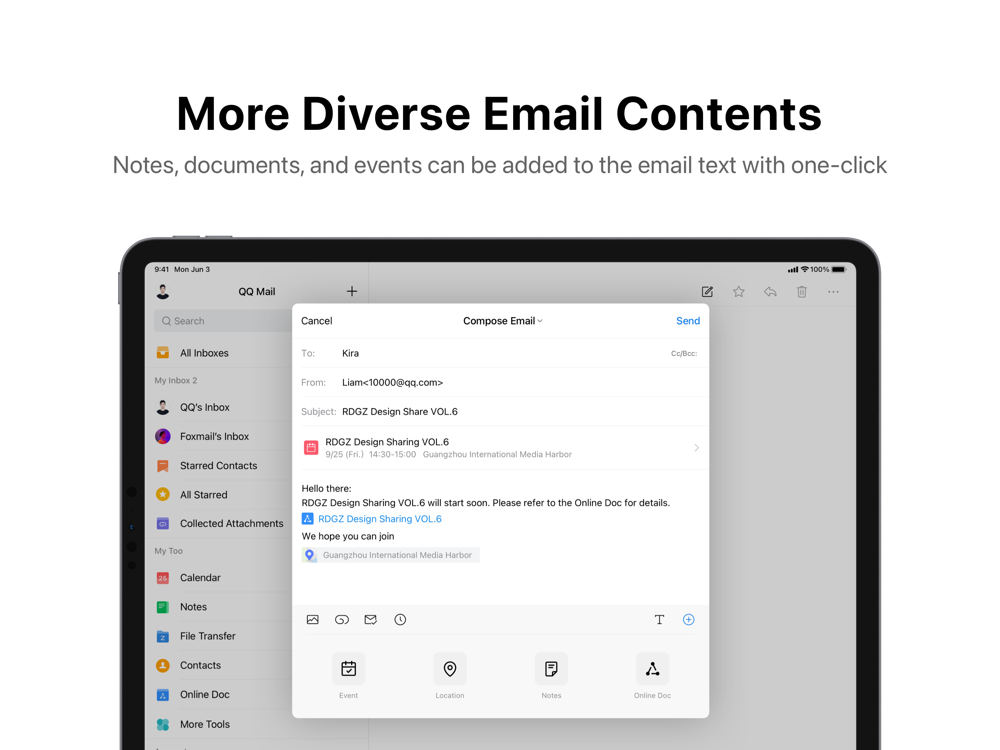The image size is (1000, 750).
Task: Insert an Online Doc into the email
Action: click(652, 675)
